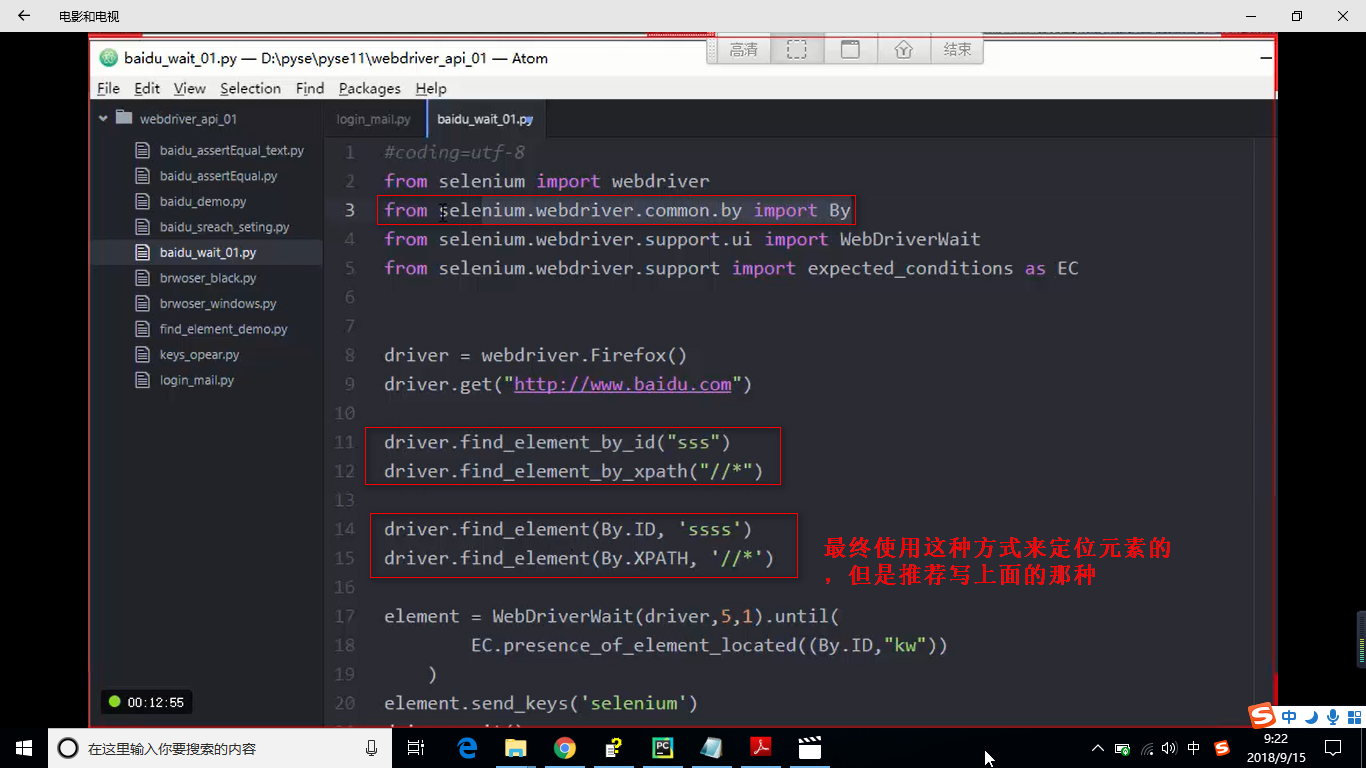1366x768 pixels.
Task: Open the Sogou toolbox grid icon
Action: 1356,716
